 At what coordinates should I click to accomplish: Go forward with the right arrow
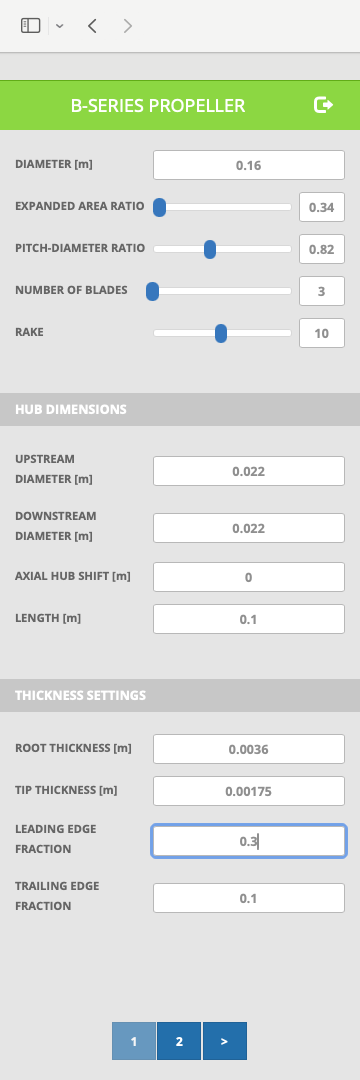click(127, 26)
